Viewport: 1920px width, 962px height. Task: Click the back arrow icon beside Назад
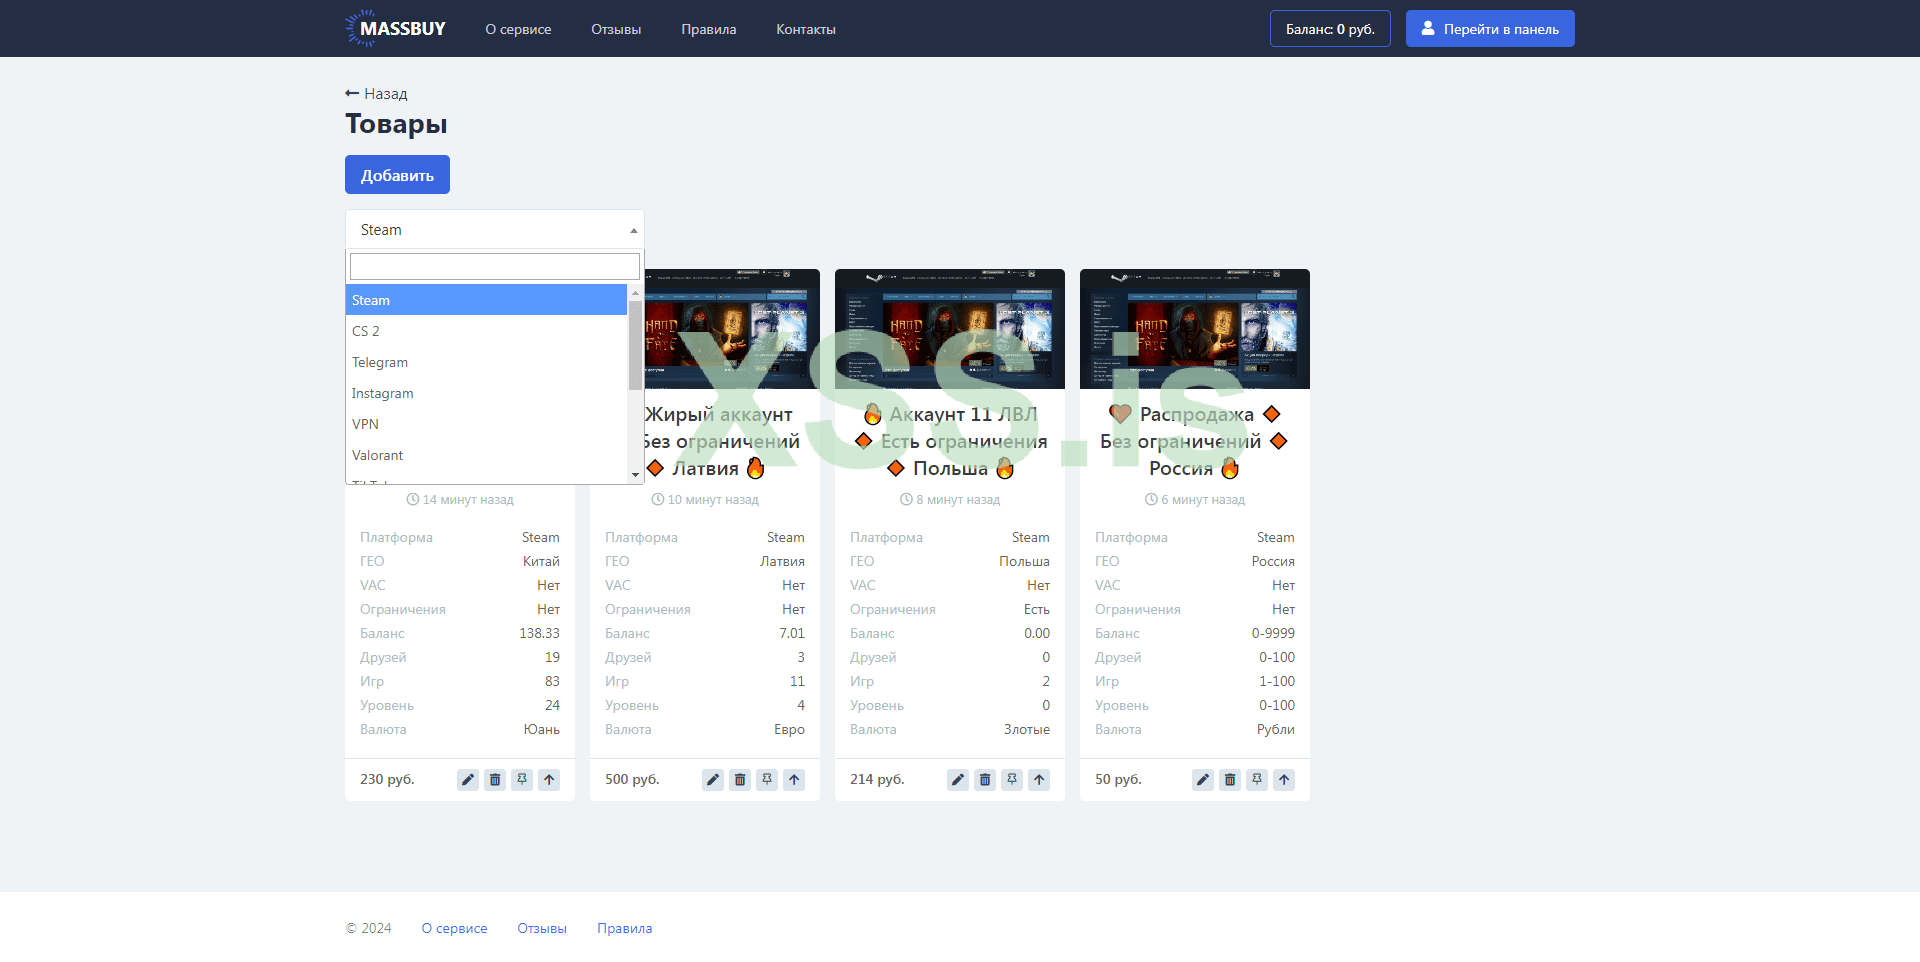352,93
